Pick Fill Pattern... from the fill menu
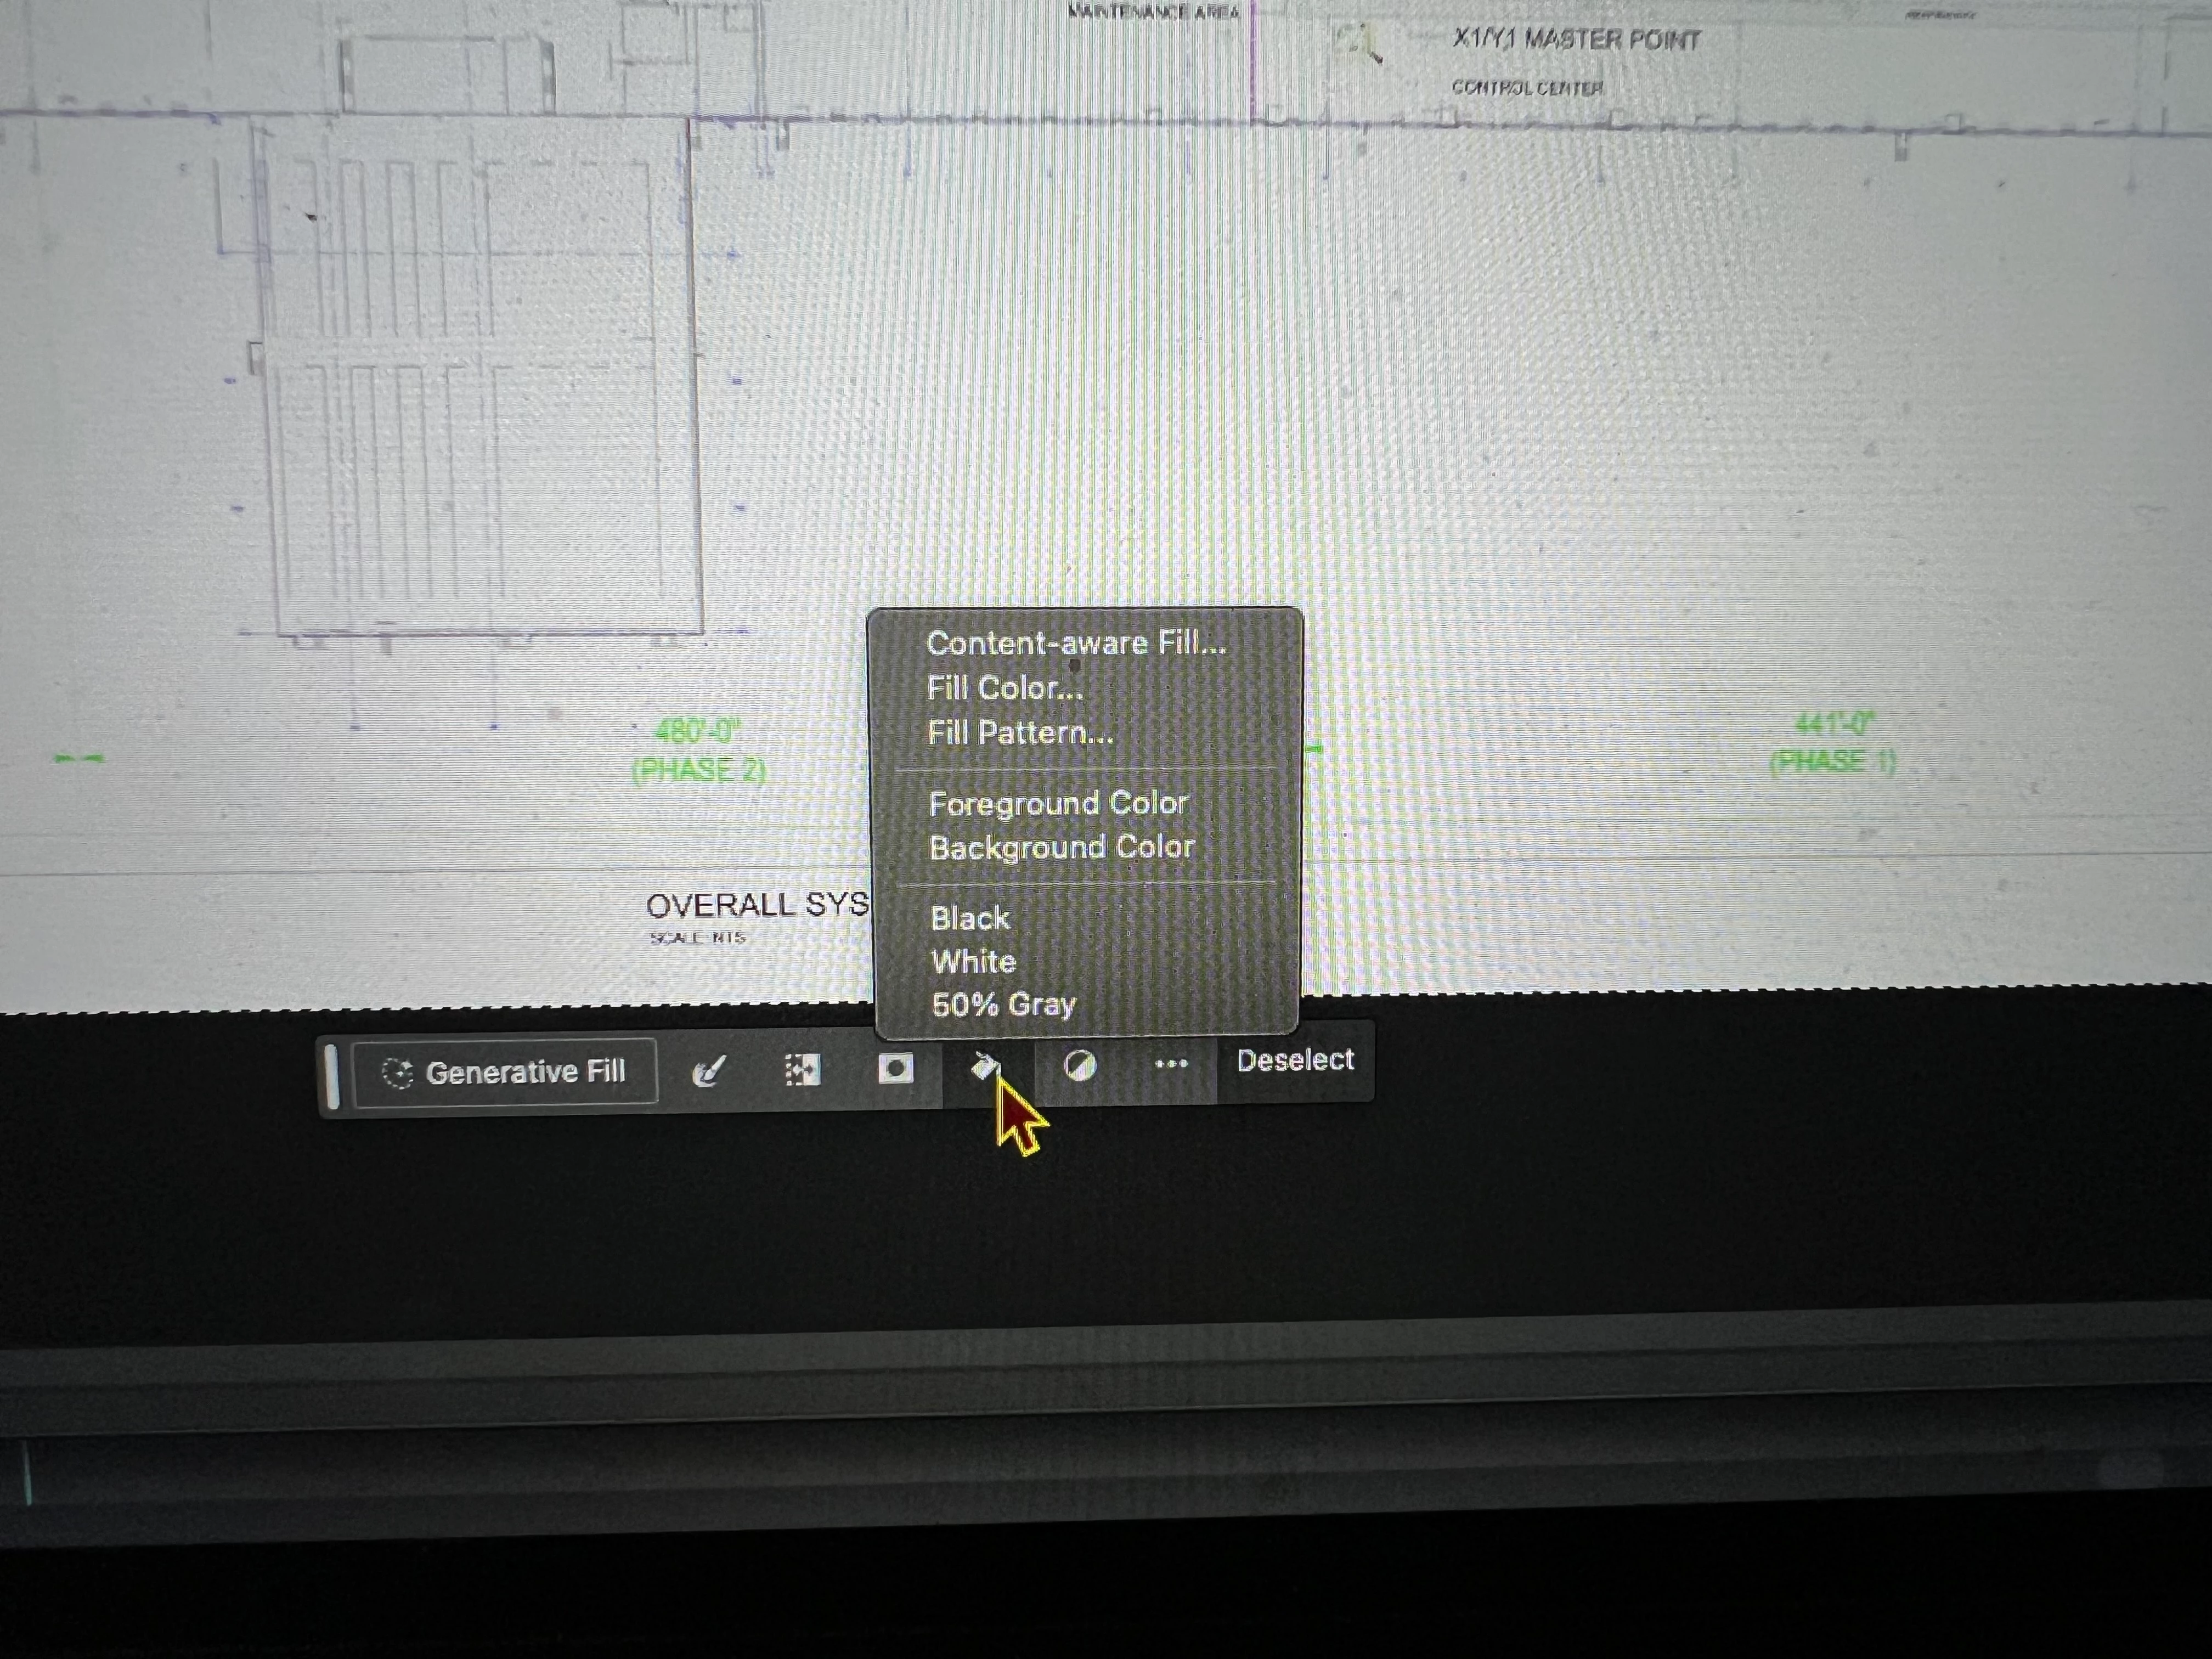This screenshot has width=2212, height=1659. (x=1020, y=733)
